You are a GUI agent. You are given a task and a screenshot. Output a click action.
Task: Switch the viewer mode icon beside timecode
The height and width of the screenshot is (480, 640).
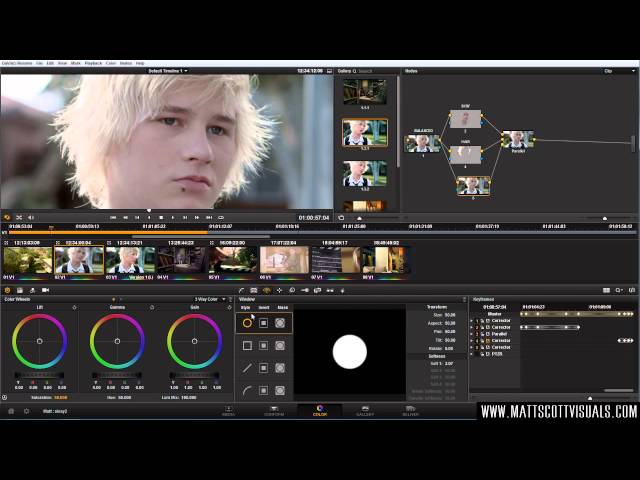click(x=329, y=71)
